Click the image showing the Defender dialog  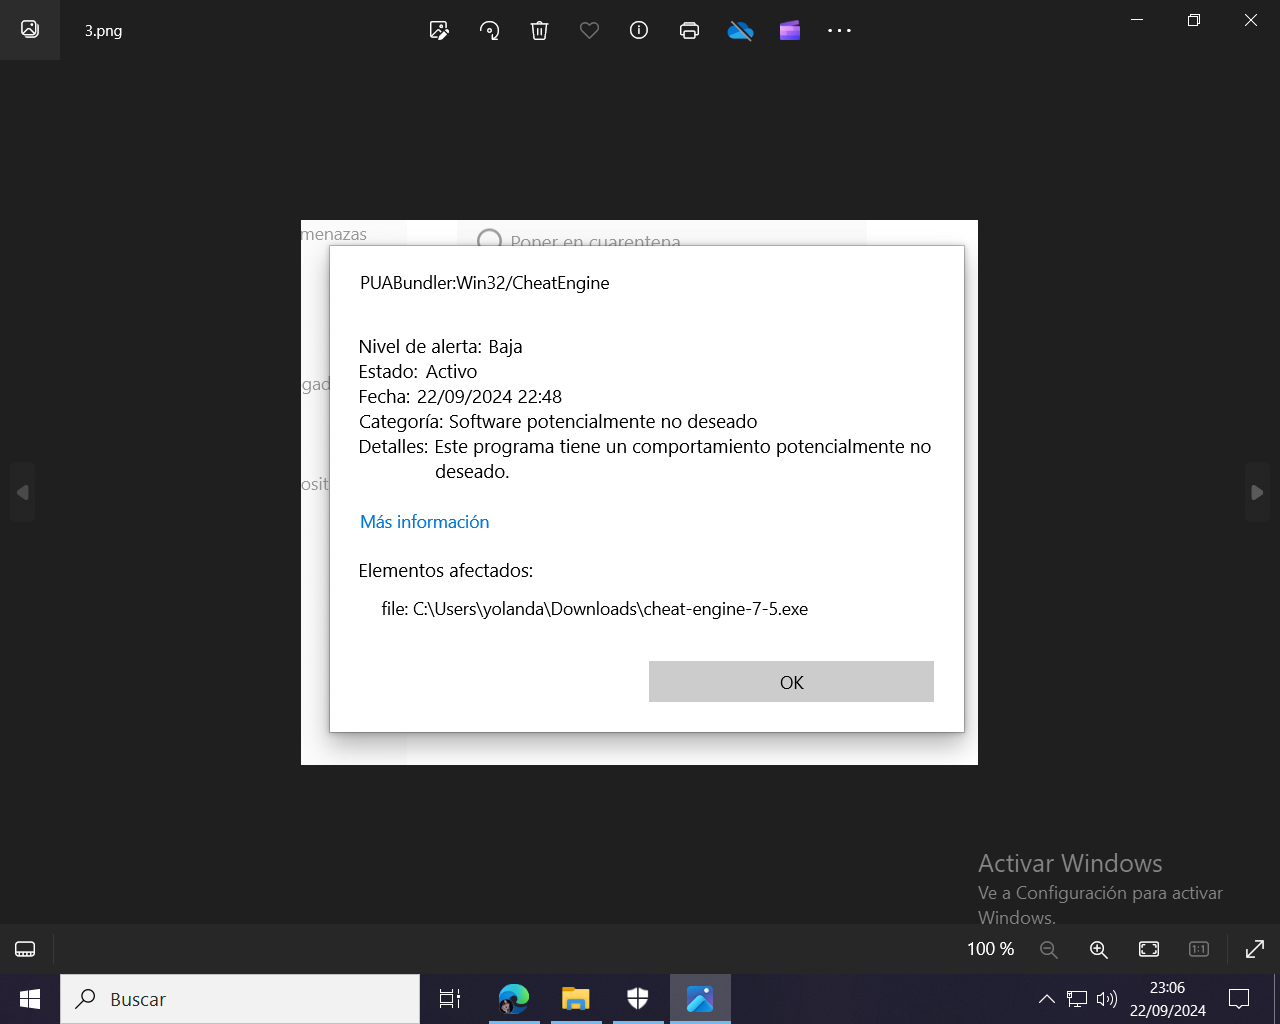click(x=639, y=492)
